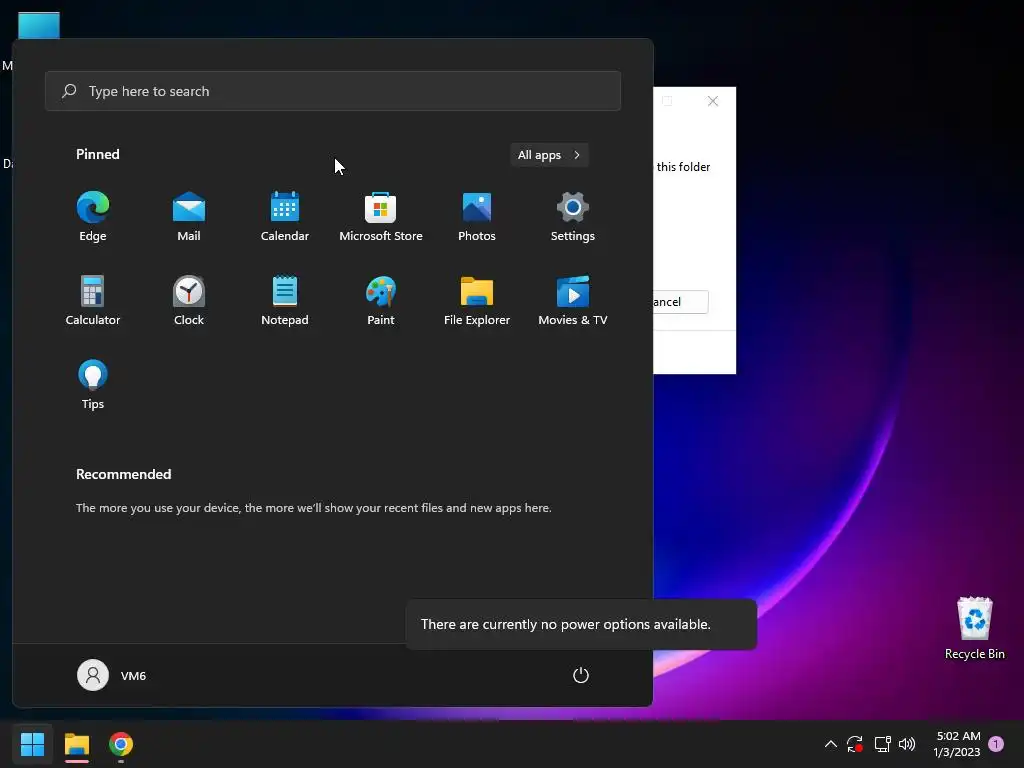This screenshot has width=1024, height=768.
Task: Click the Windows Start button on taskbar
Action: click(32, 744)
